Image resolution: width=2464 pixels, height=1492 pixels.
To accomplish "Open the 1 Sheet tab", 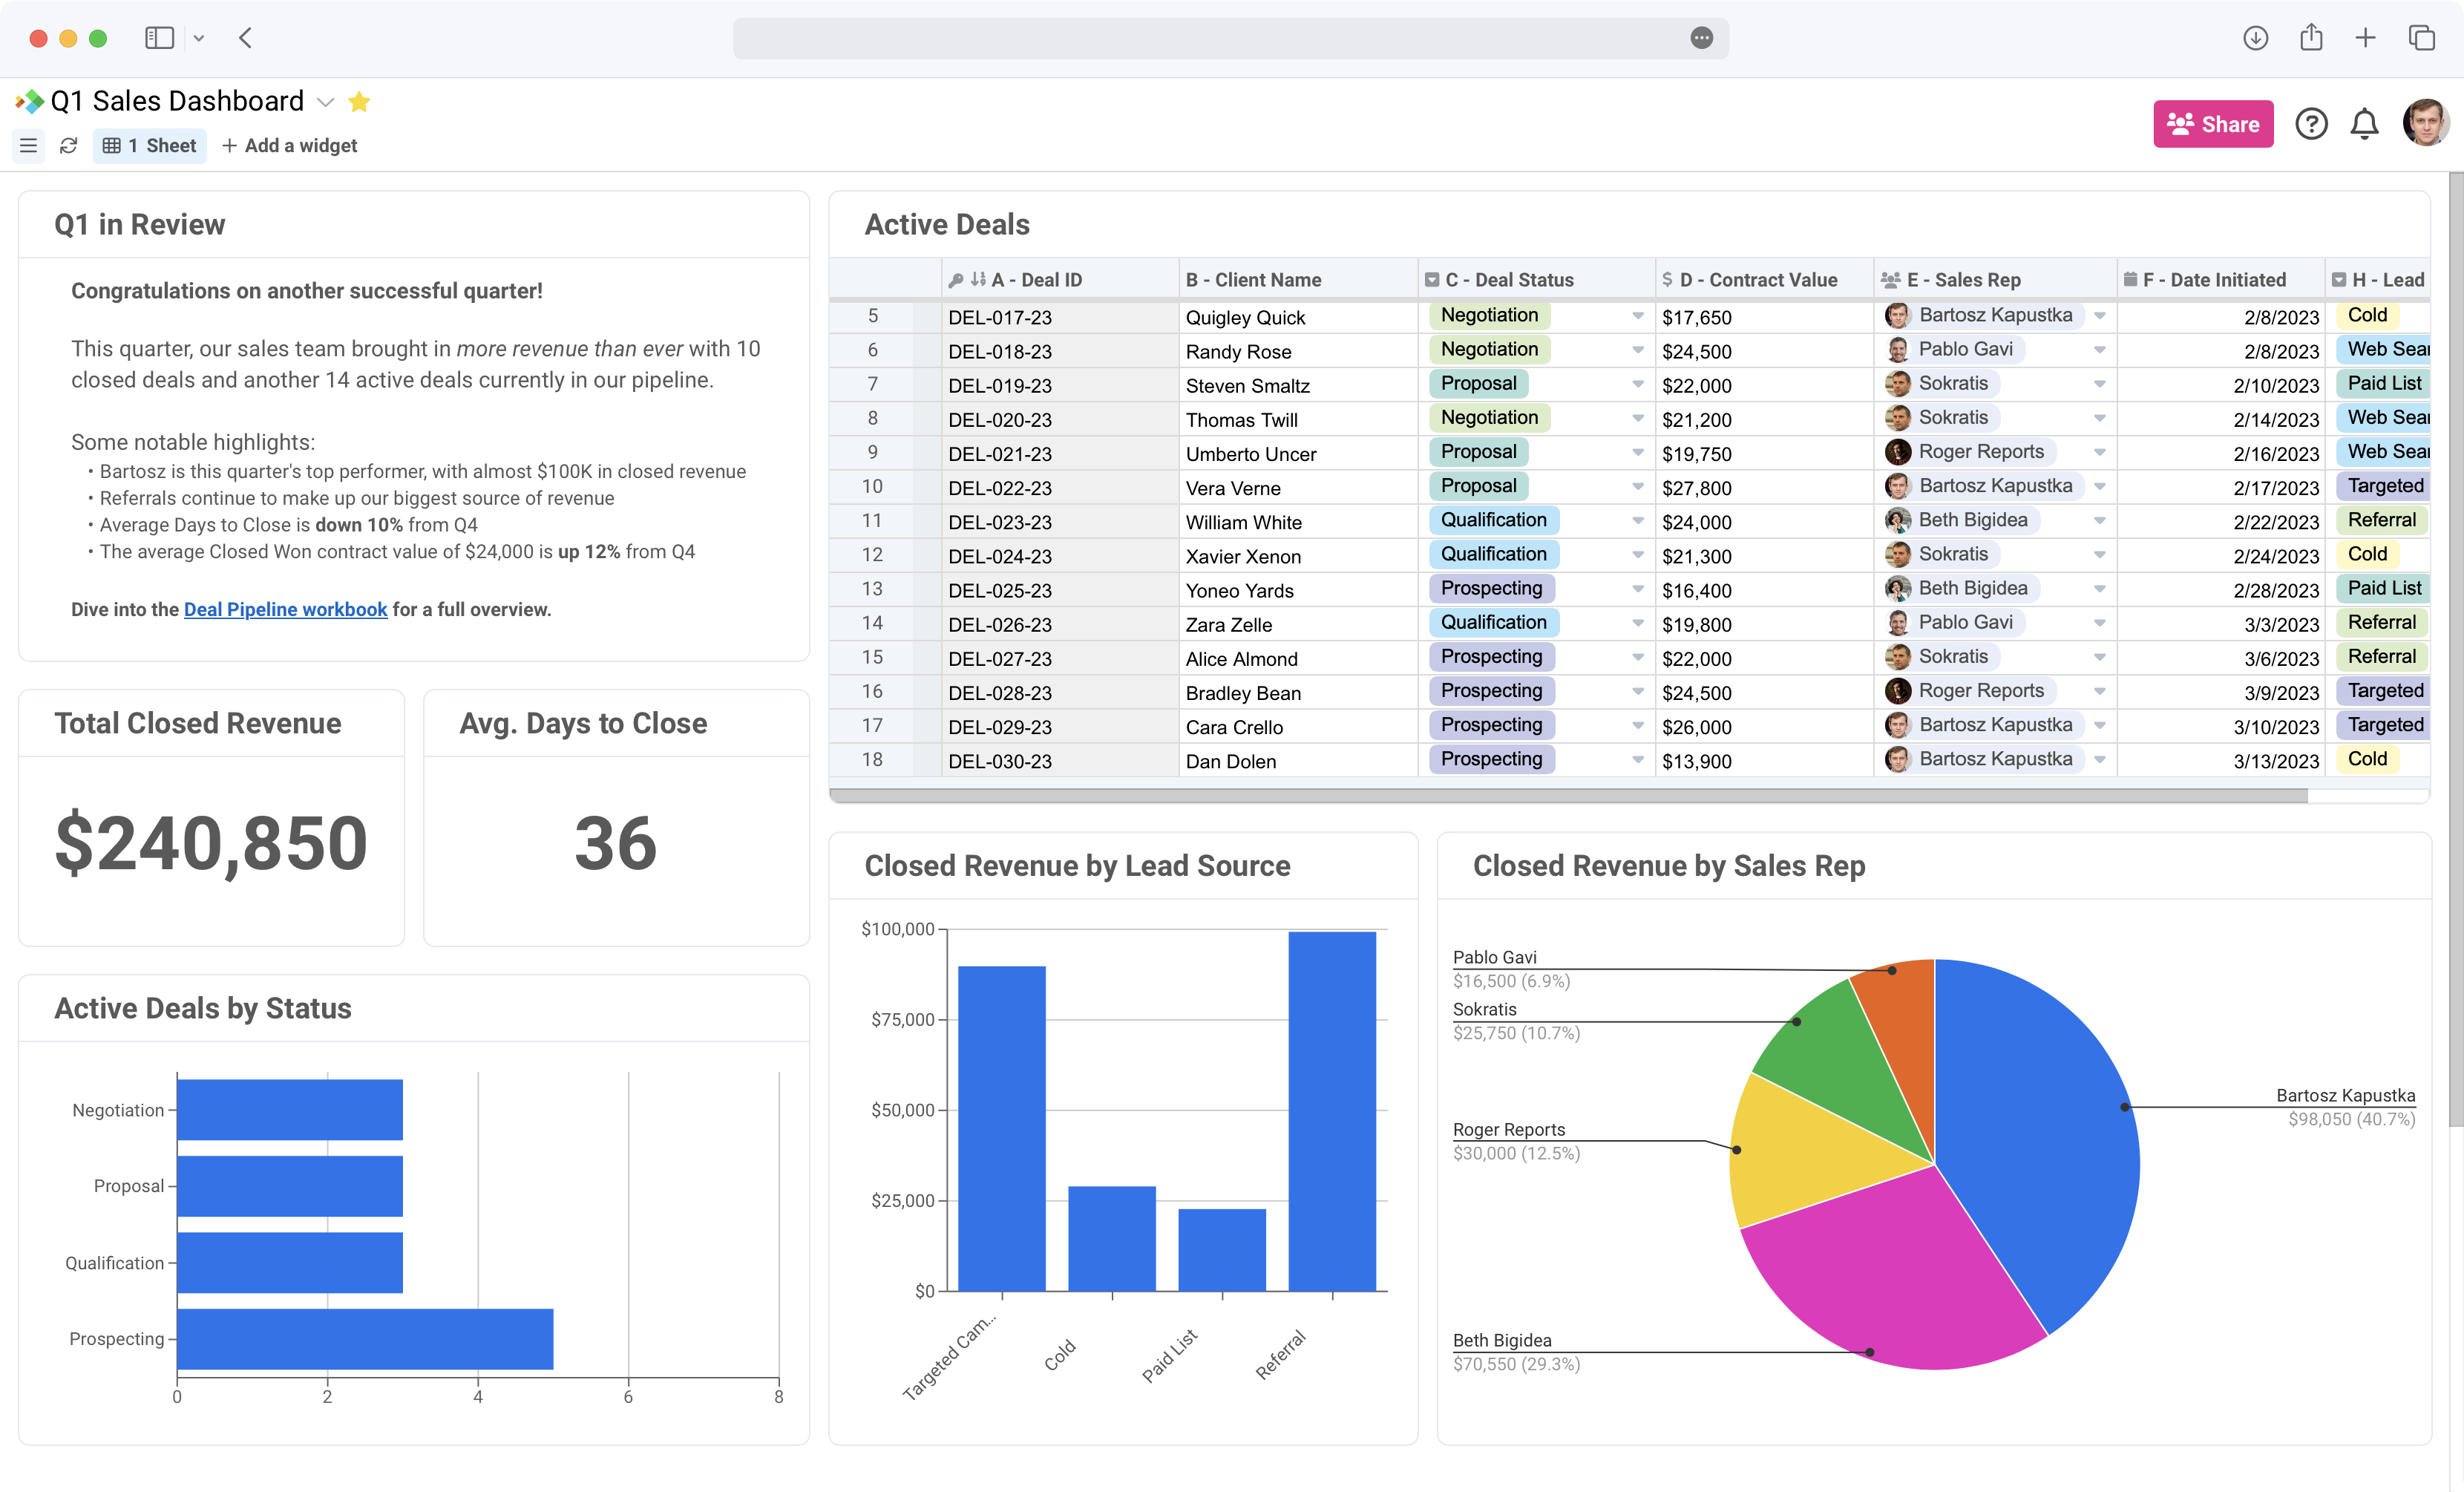I will pyautogui.click(x=150, y=146).
